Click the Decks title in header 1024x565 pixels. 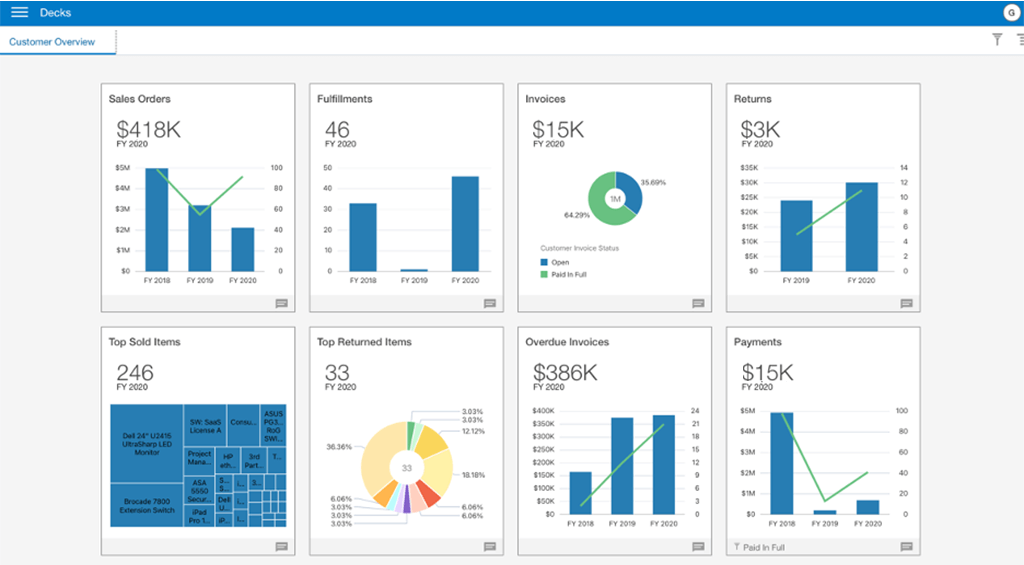pyautogui.click(x=54, y=12)
